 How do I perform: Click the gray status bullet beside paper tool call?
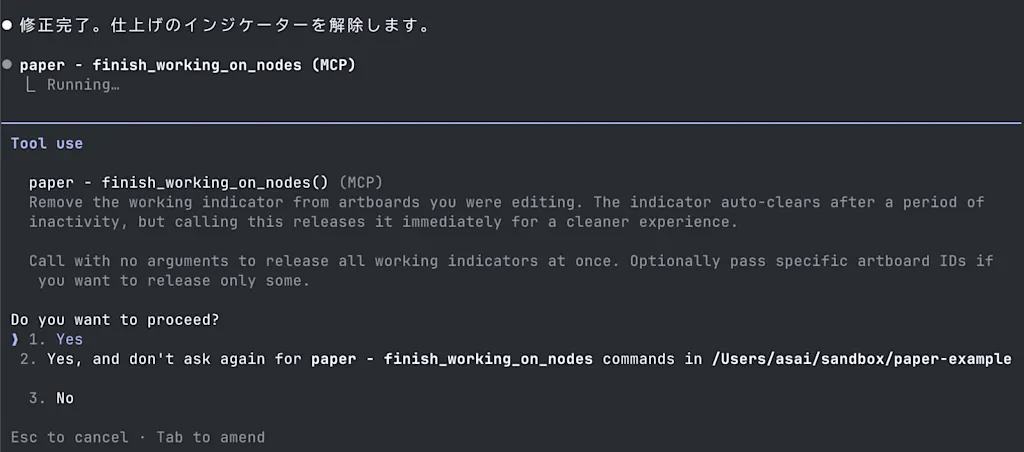pyautogui.click(x=7, y=65)
